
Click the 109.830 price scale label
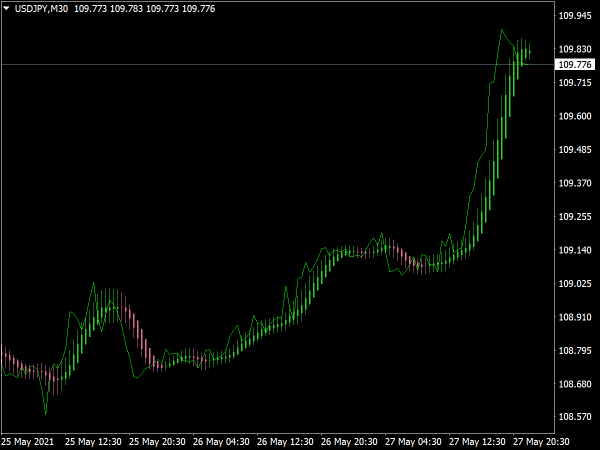coord(575,49)
